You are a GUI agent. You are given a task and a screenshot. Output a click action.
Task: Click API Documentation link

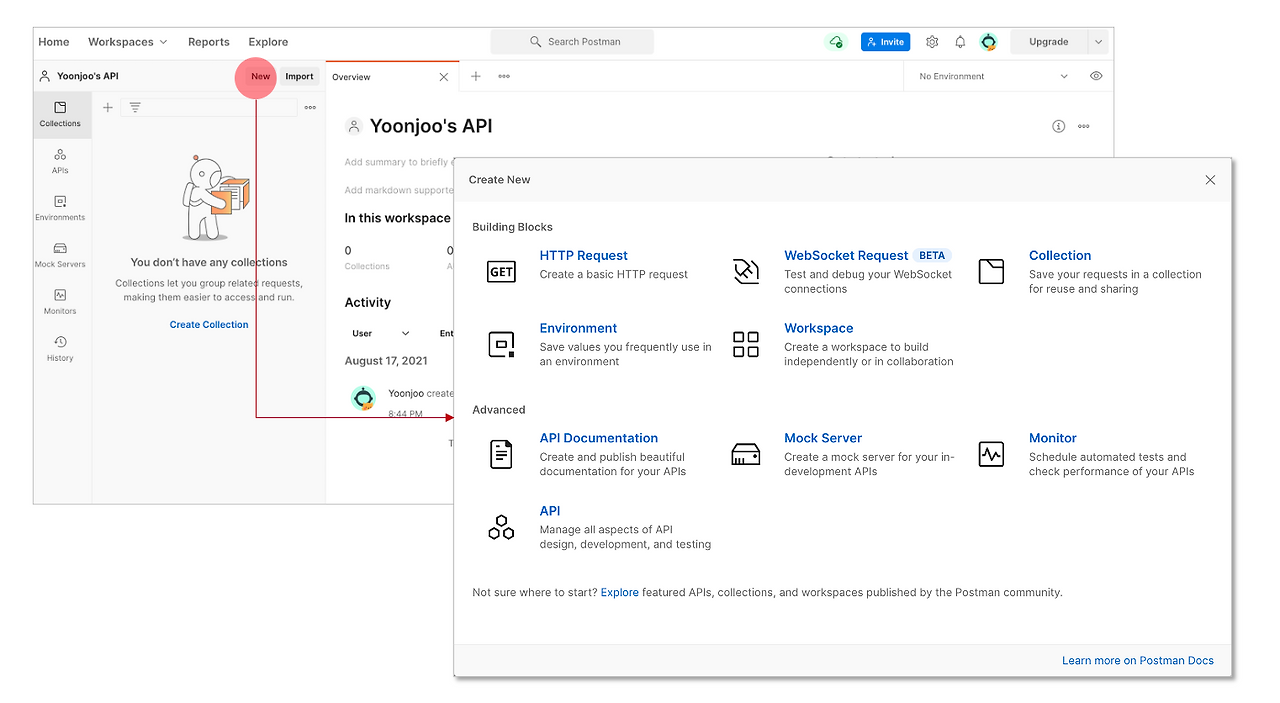click(x=599, y=438)
